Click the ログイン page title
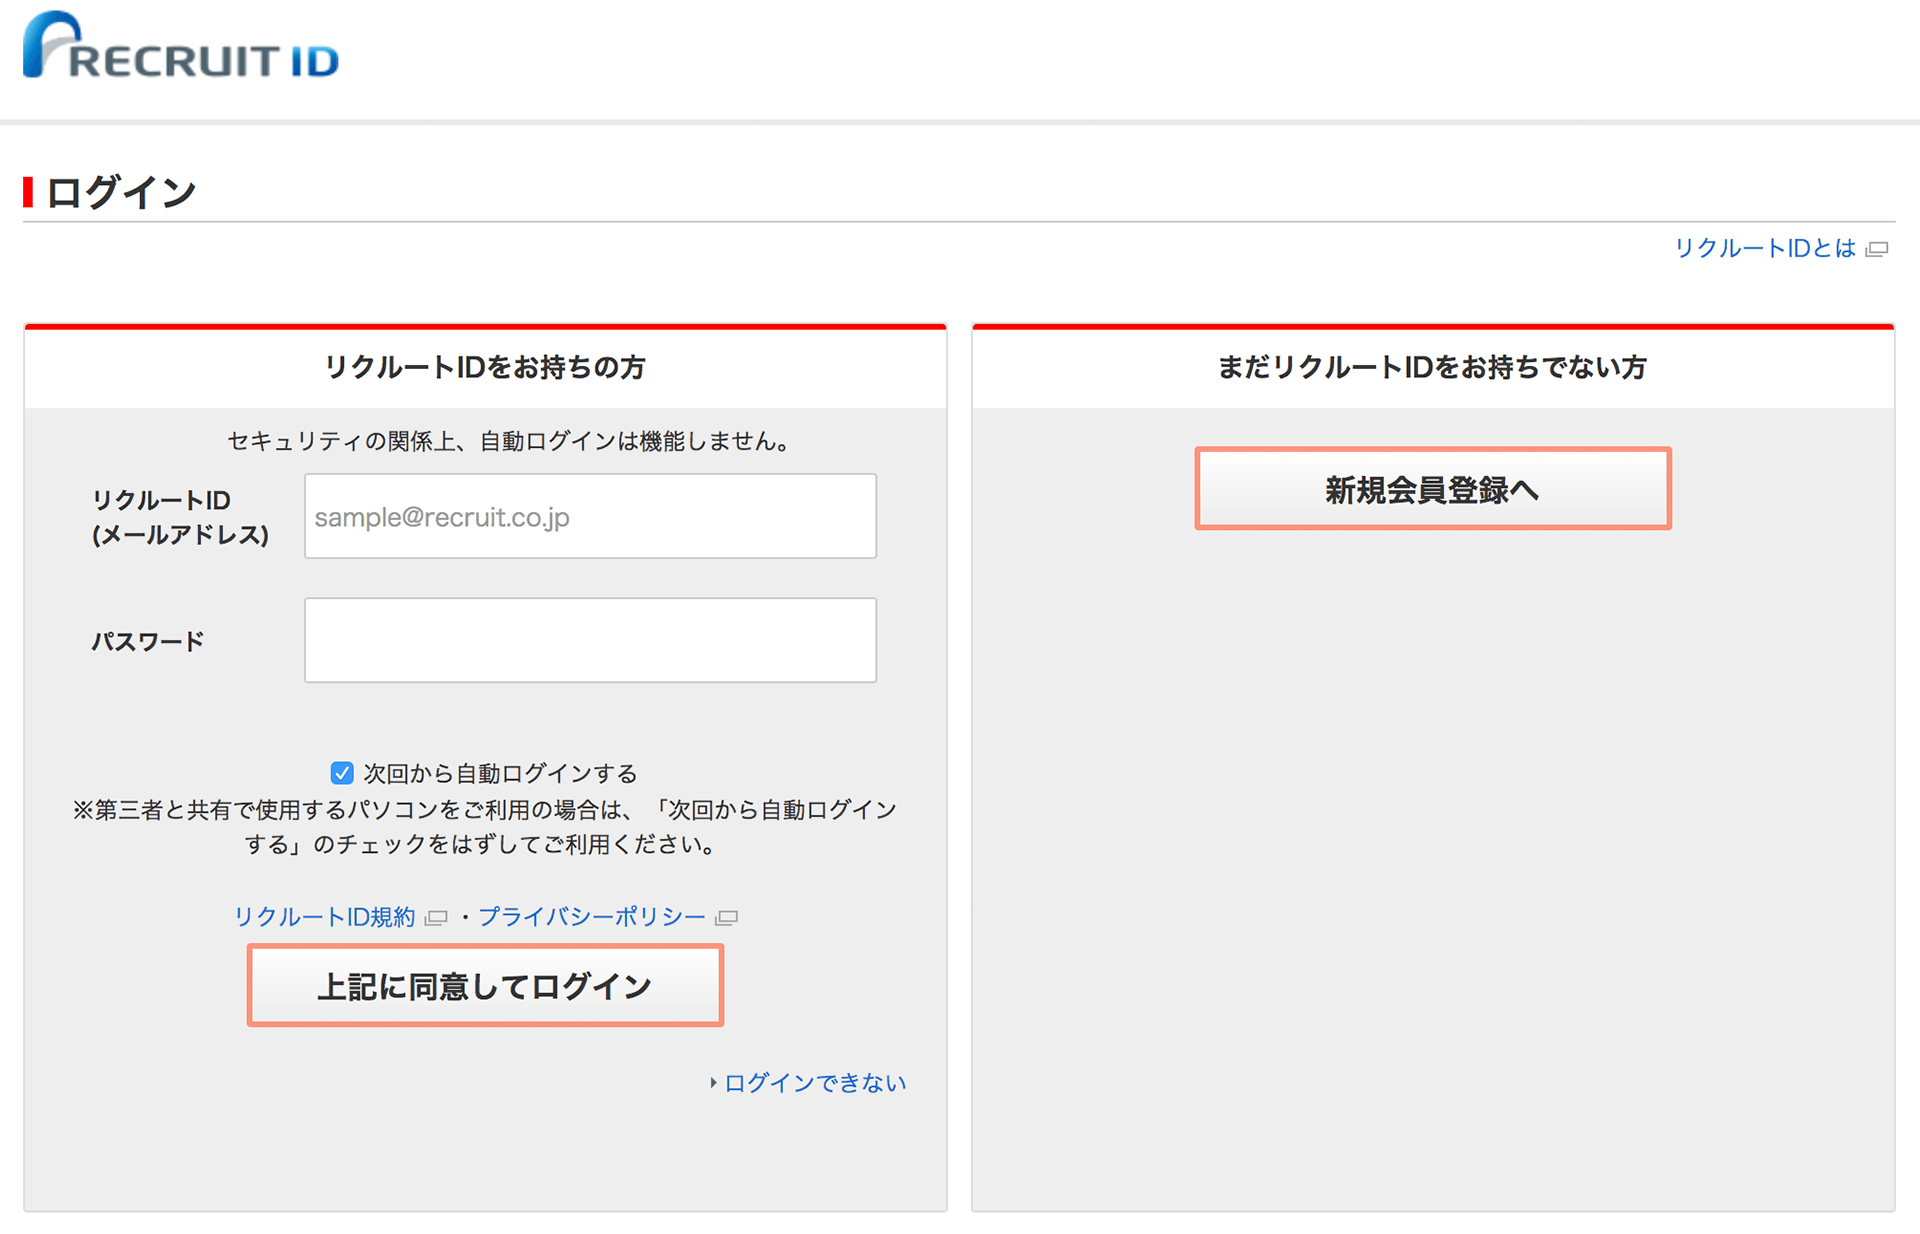The image size is (1920, 1234). (x=121, y=192)
